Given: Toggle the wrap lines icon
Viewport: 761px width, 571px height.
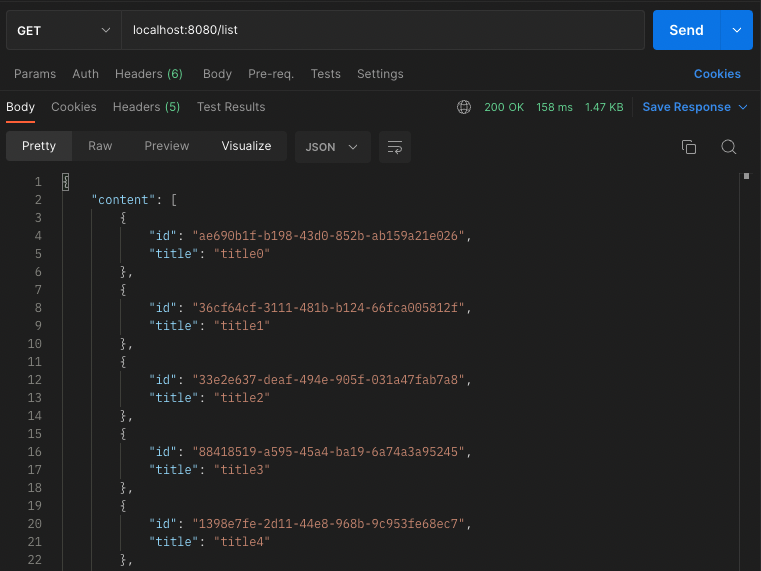Looking at the screenshot, I should [x=395, y=147].
